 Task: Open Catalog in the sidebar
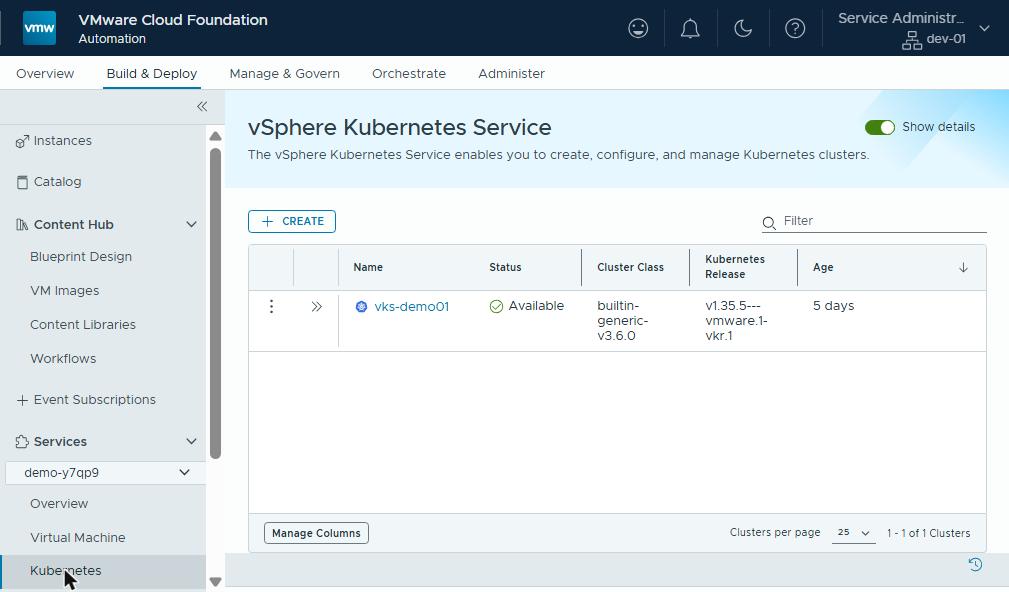point(57,182)
